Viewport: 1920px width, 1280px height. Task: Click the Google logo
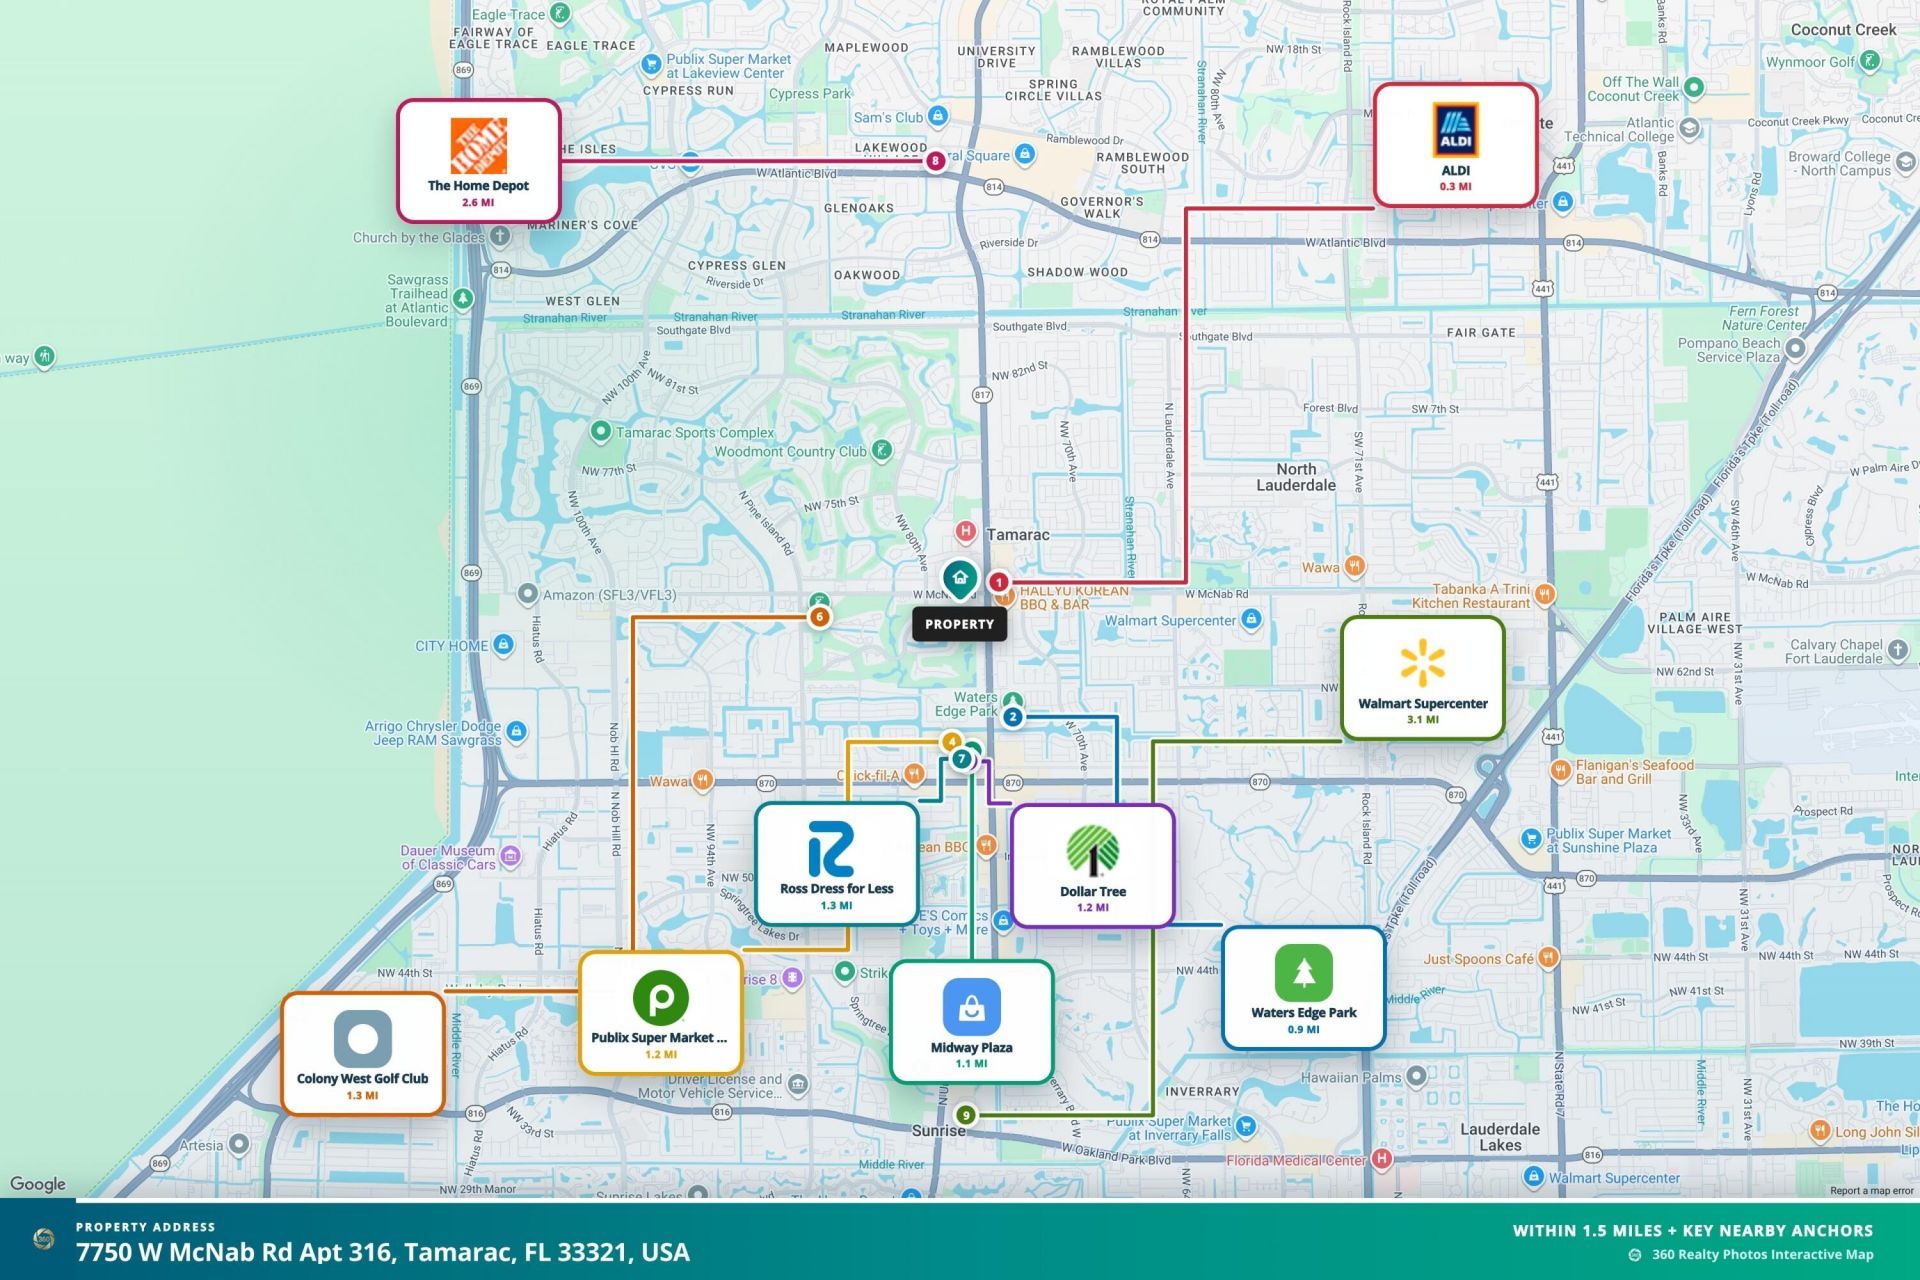(38, 1184)
